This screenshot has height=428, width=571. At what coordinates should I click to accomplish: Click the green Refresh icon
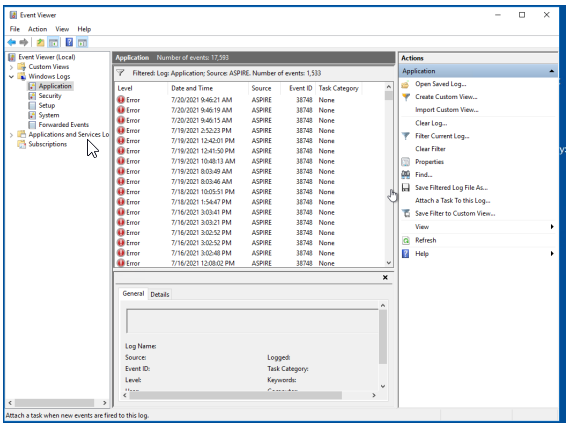click(x=406, y=240)
